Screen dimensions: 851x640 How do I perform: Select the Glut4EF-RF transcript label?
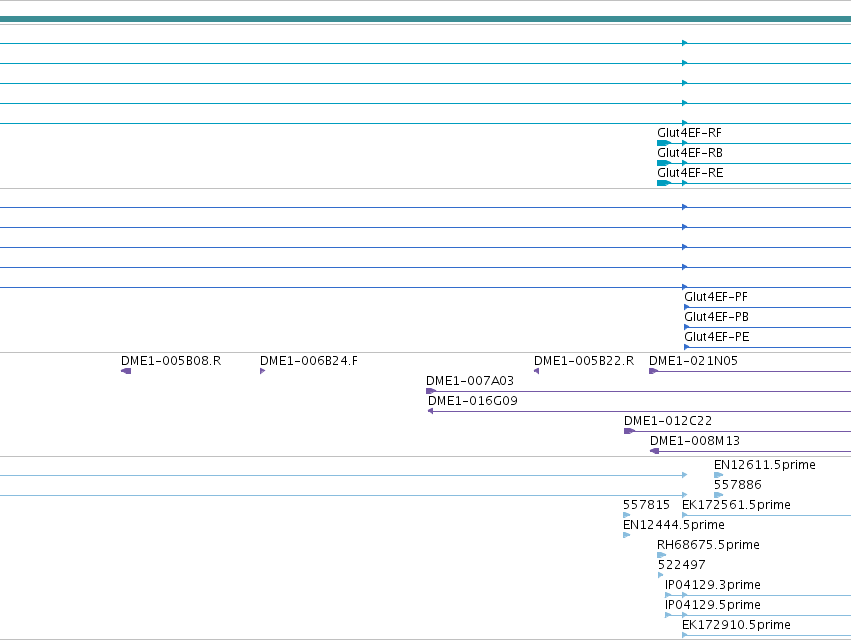click(689, 133)
